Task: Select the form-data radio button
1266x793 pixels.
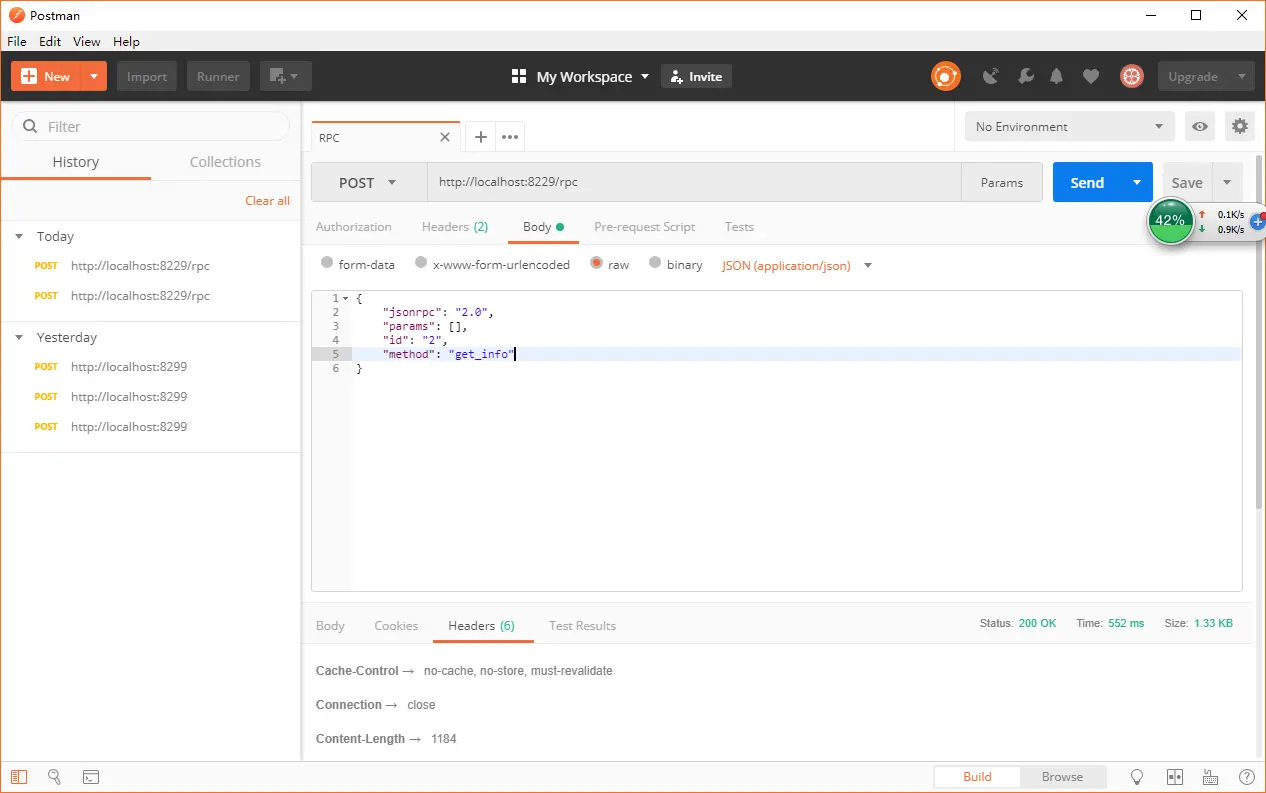Action: (327, 263)
